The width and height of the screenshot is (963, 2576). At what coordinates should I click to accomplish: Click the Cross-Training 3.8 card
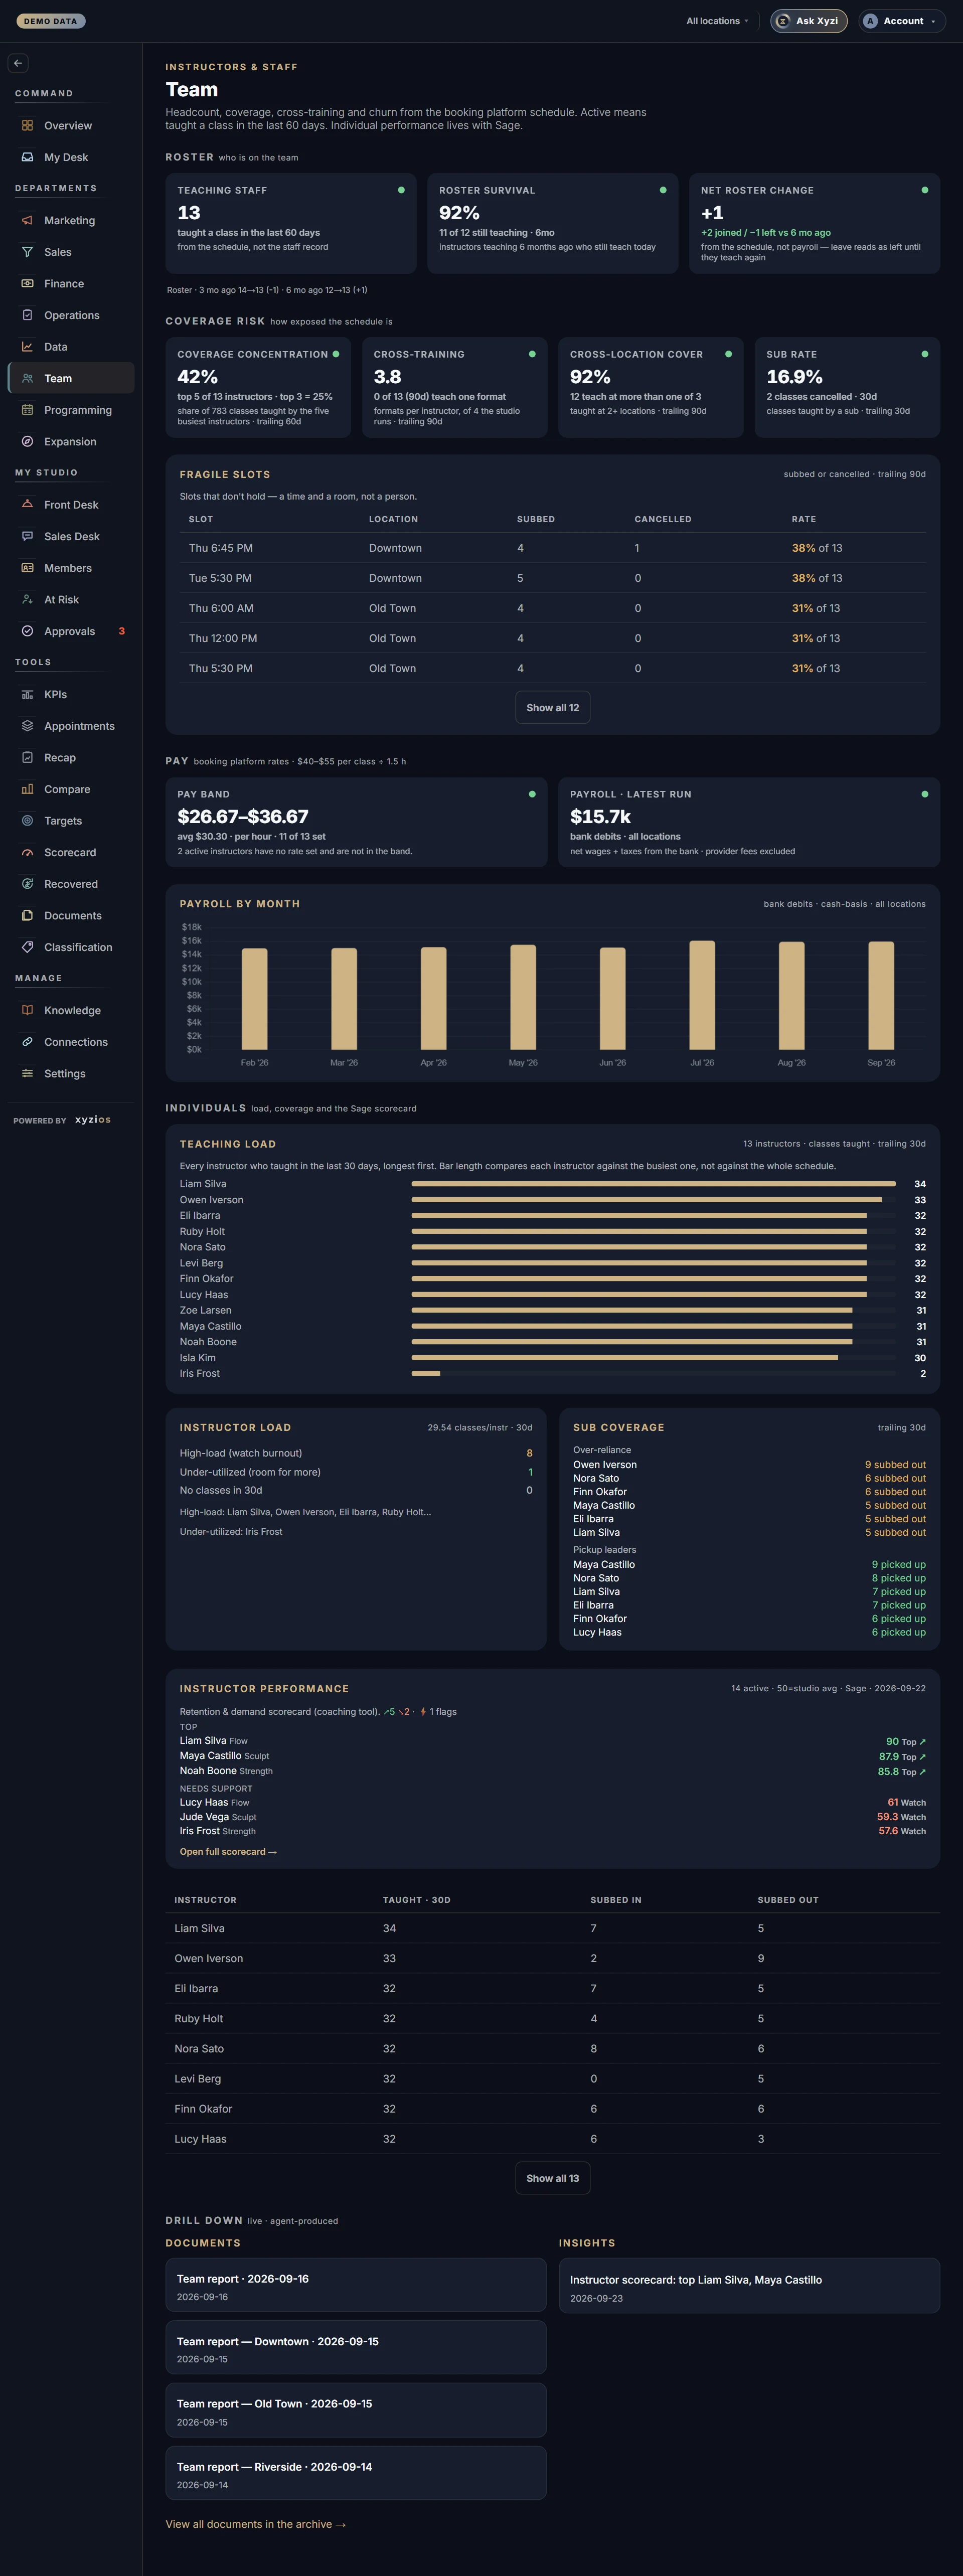coord(454,387)
